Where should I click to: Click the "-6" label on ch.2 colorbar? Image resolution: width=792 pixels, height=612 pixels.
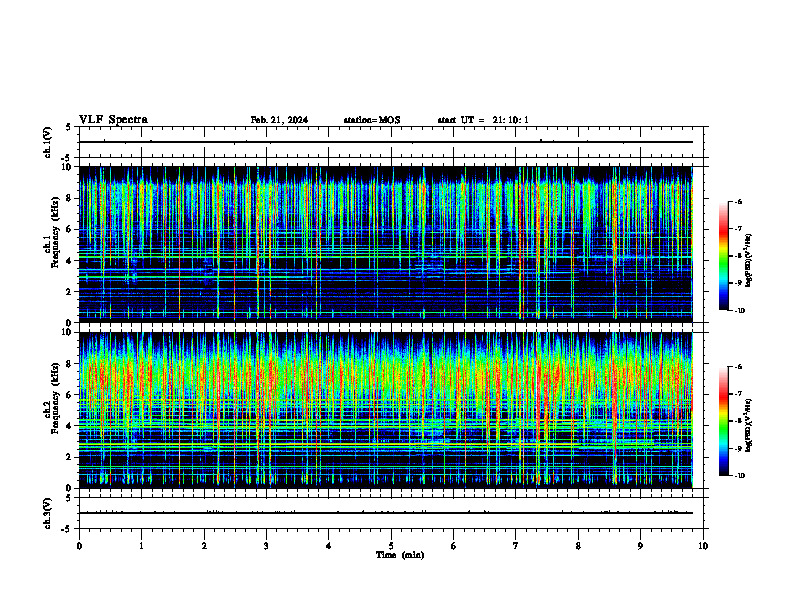(738, 367)
